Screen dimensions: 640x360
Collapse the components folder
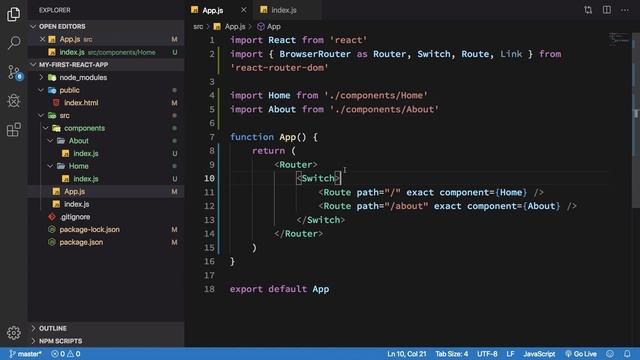click(x=106, y=128)
